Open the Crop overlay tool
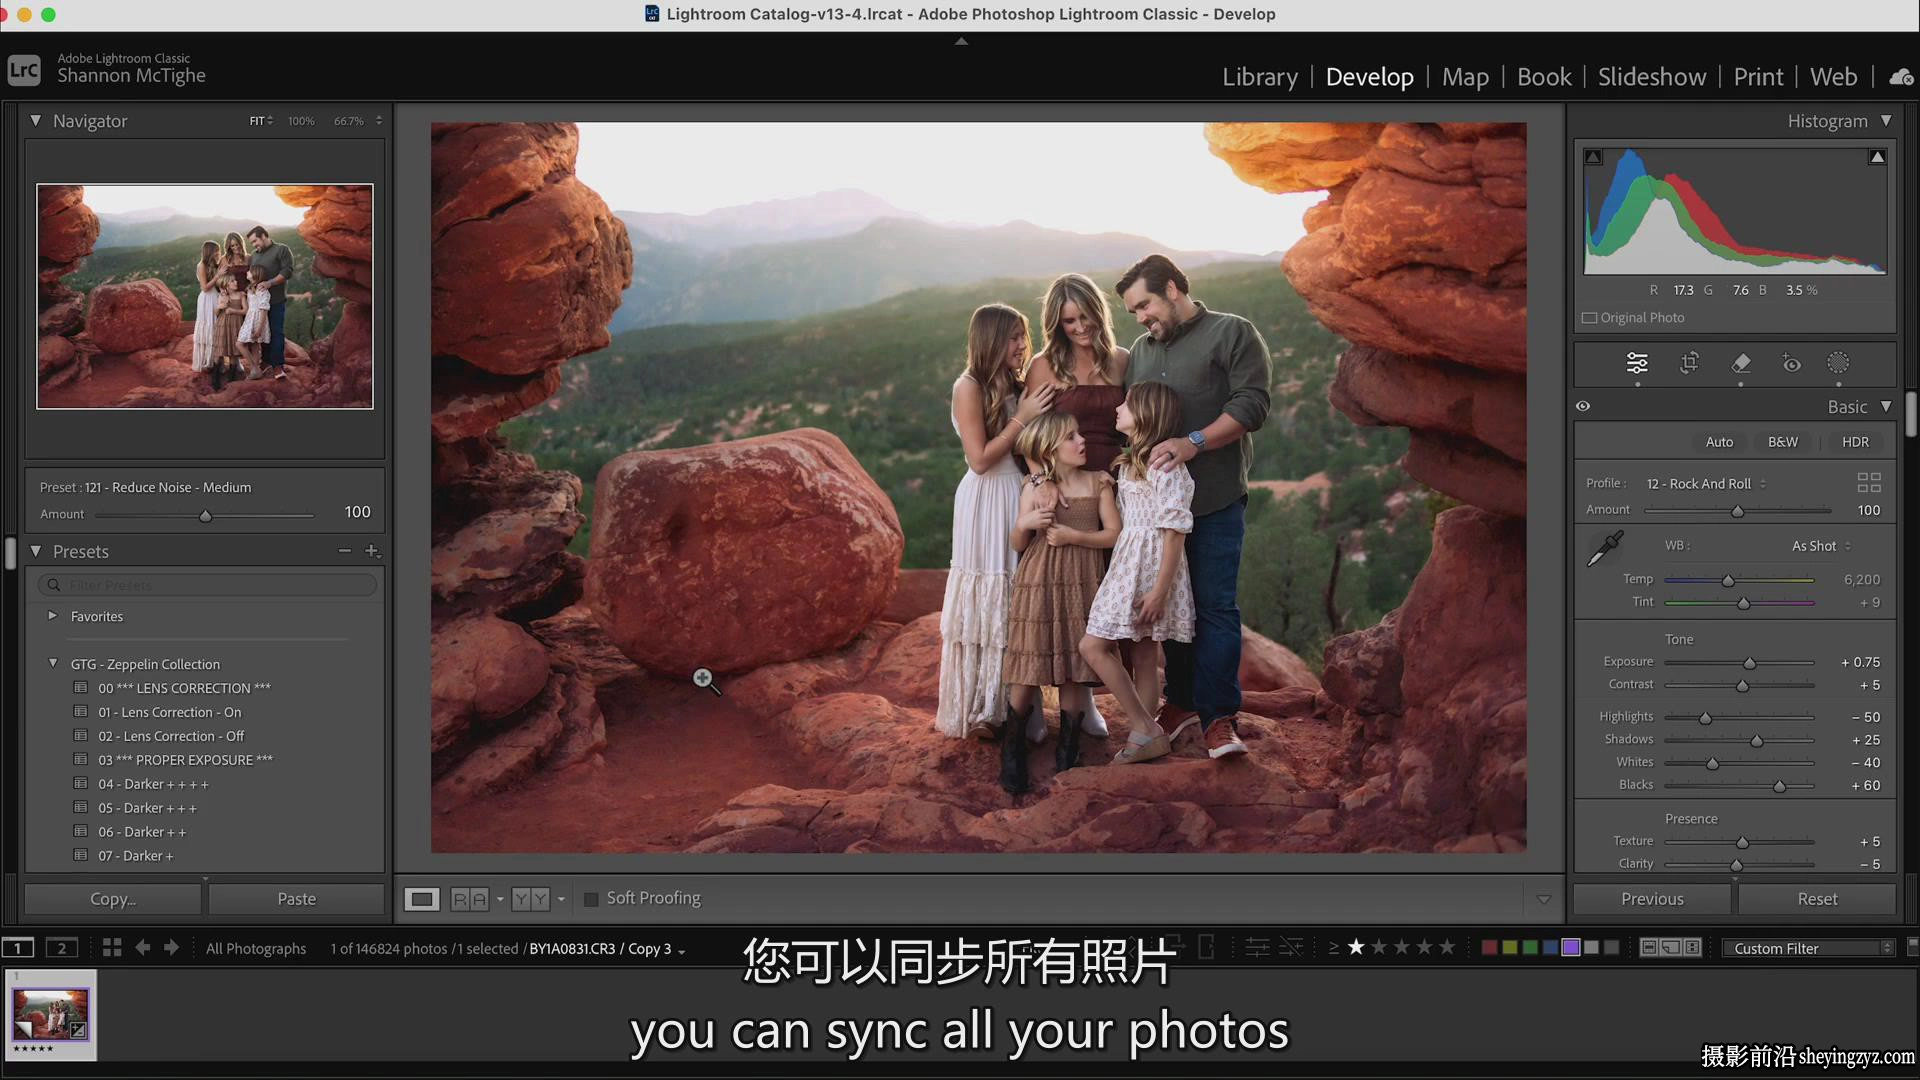1920x1080 pixels. tap(1689, 363)
